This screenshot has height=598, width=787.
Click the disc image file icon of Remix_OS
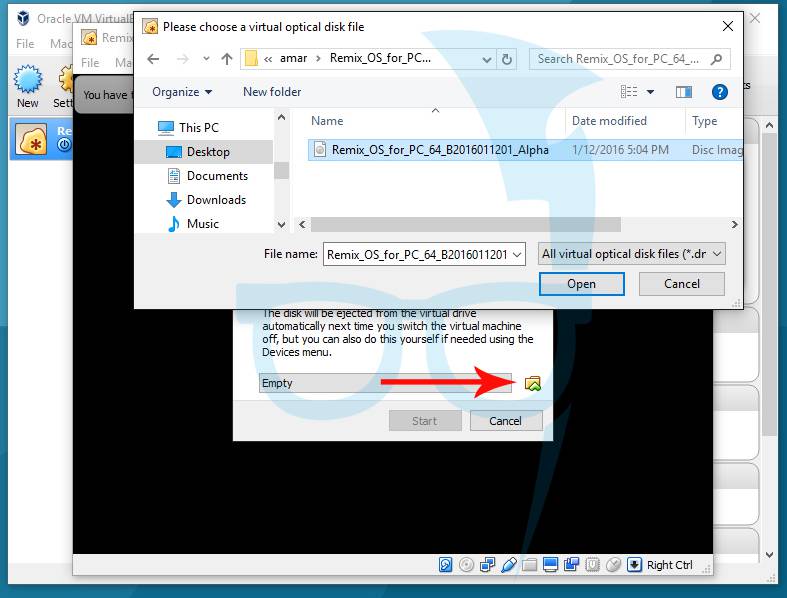[320, 149]
